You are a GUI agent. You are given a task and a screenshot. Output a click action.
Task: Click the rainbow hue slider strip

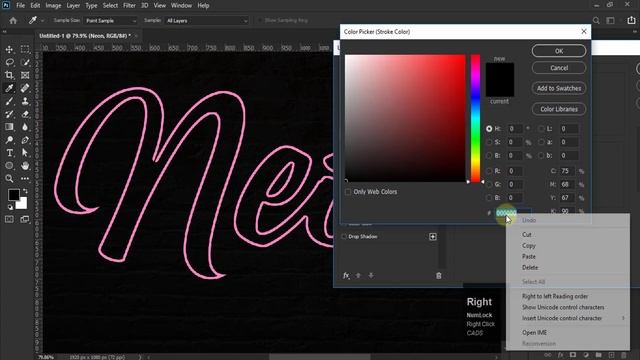pos(476,118)
